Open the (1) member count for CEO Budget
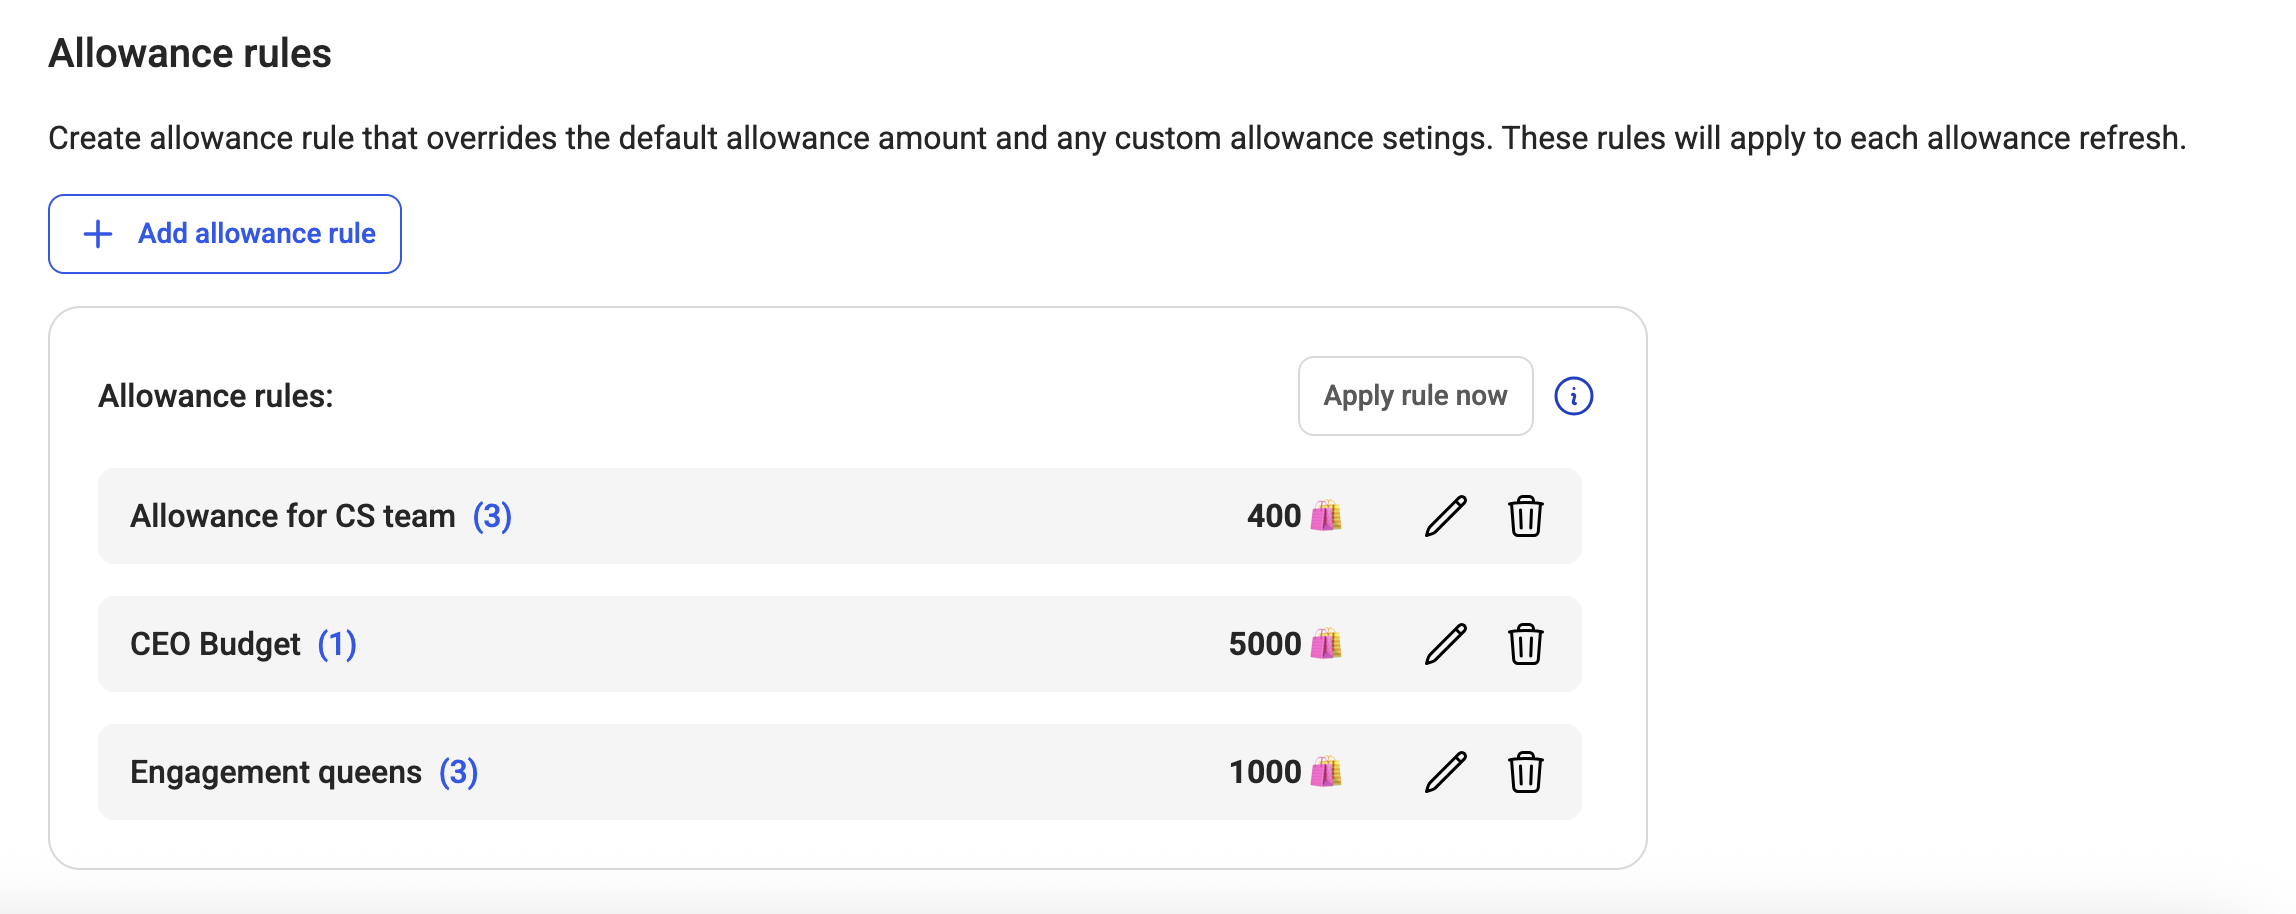This screenshot has height=914, width=2296. point(337,644)
